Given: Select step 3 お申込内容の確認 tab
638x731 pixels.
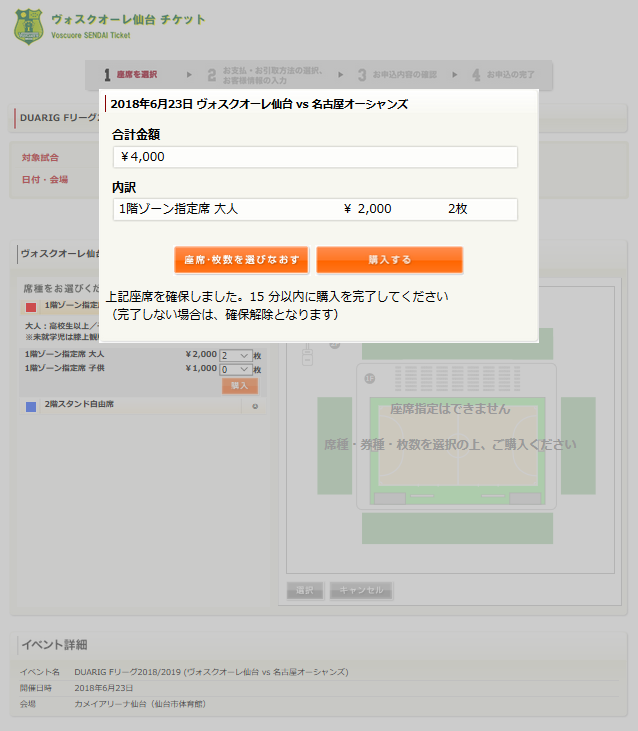Looking at the screenshot, I should pos(398,75).
